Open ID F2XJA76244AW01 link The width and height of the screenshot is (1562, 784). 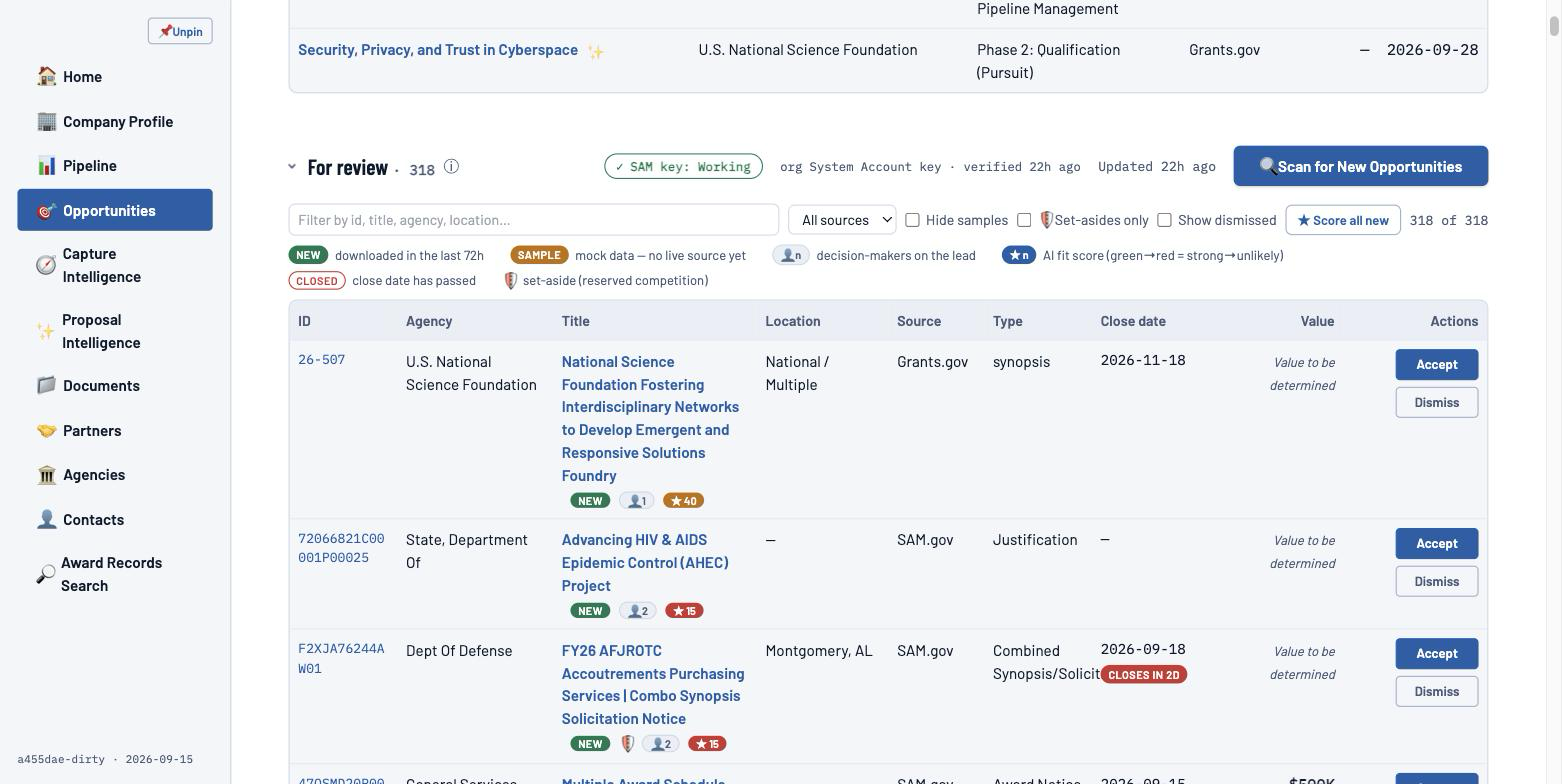tap(341, 659)
